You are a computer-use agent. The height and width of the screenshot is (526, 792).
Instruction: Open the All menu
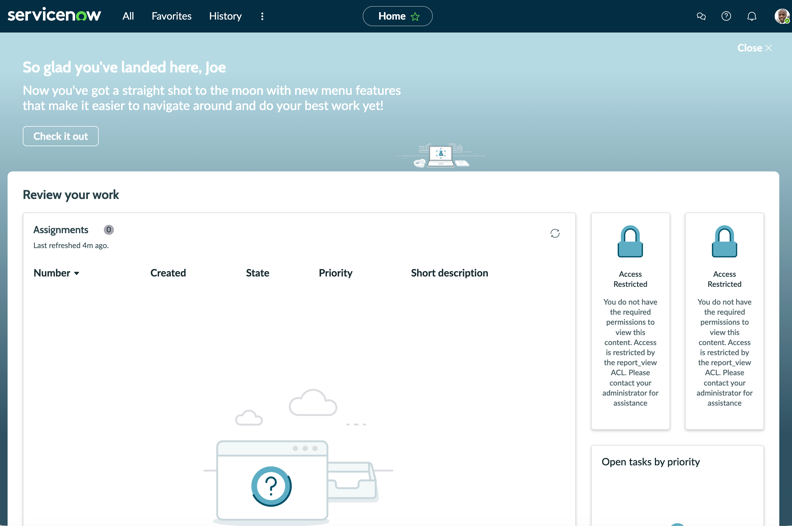128,16
